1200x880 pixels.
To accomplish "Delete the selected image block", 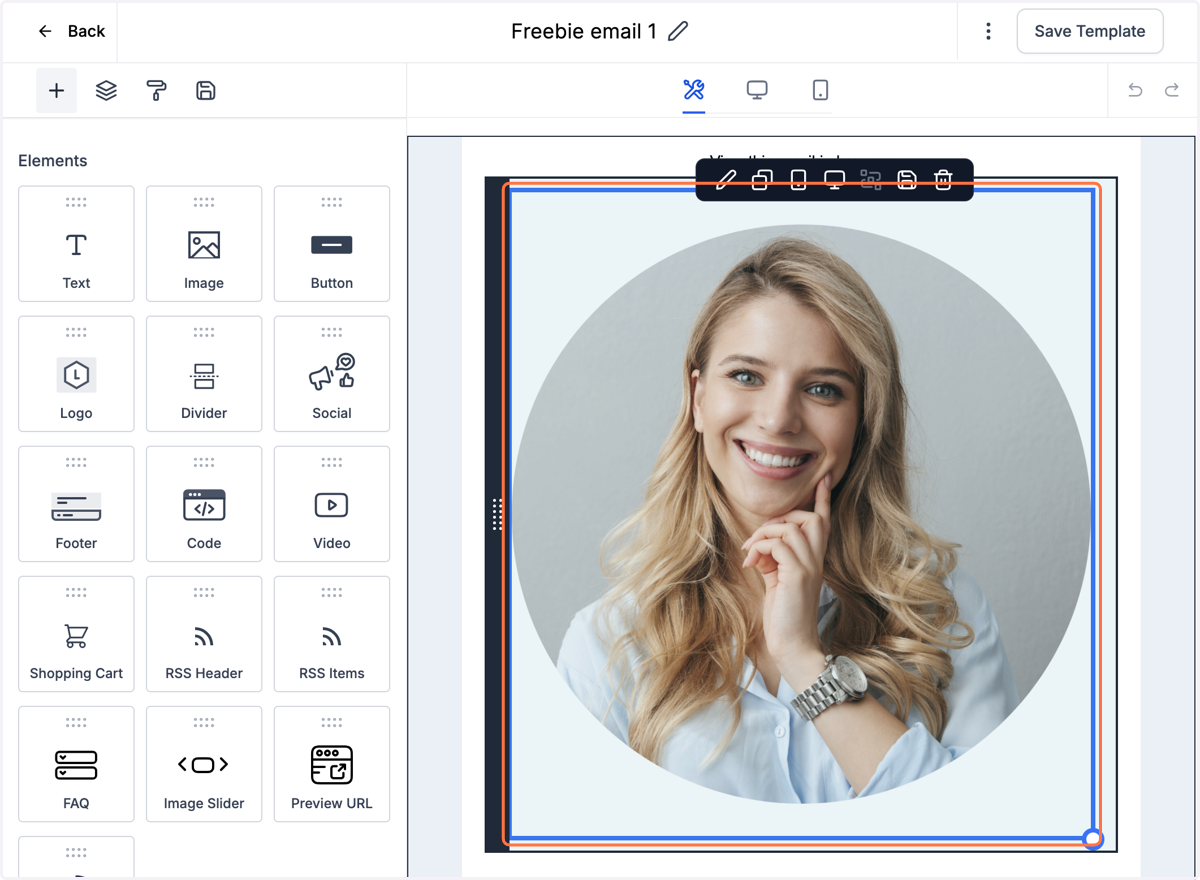I will pos(943,180).
